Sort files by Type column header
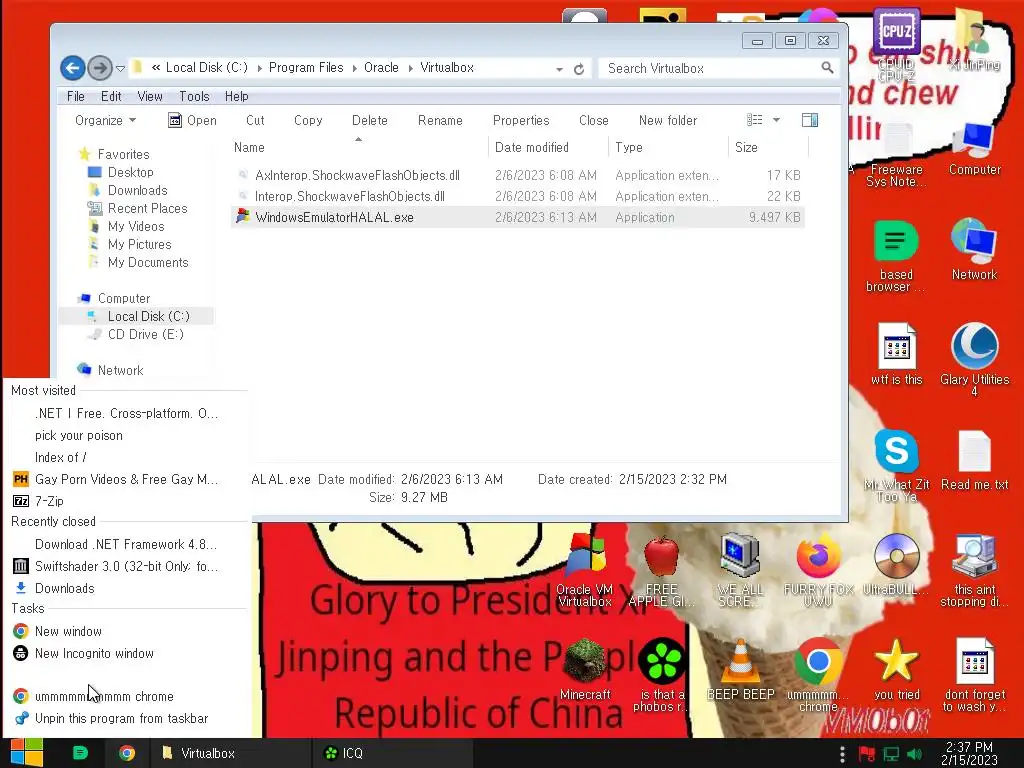 (x=668, y=147)
